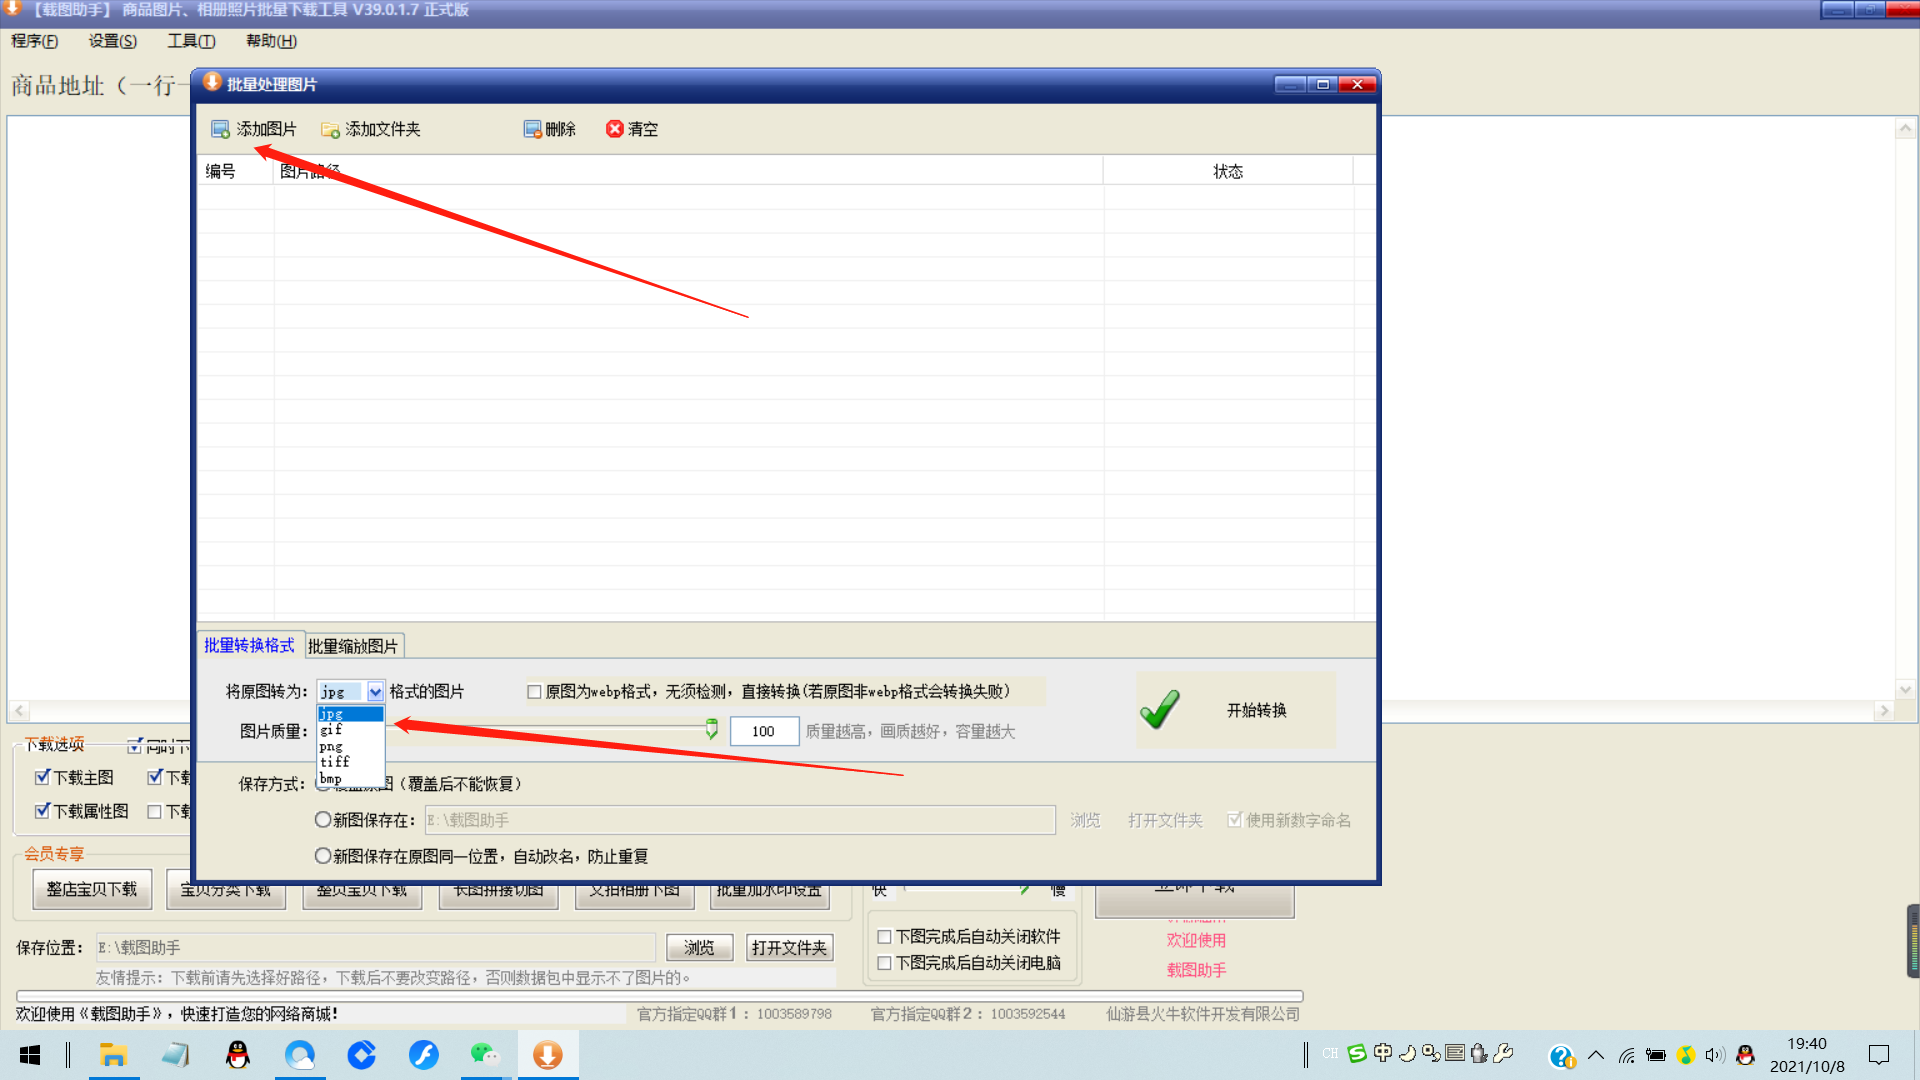Open File Explorer in the taskbar

(113, 1055)
